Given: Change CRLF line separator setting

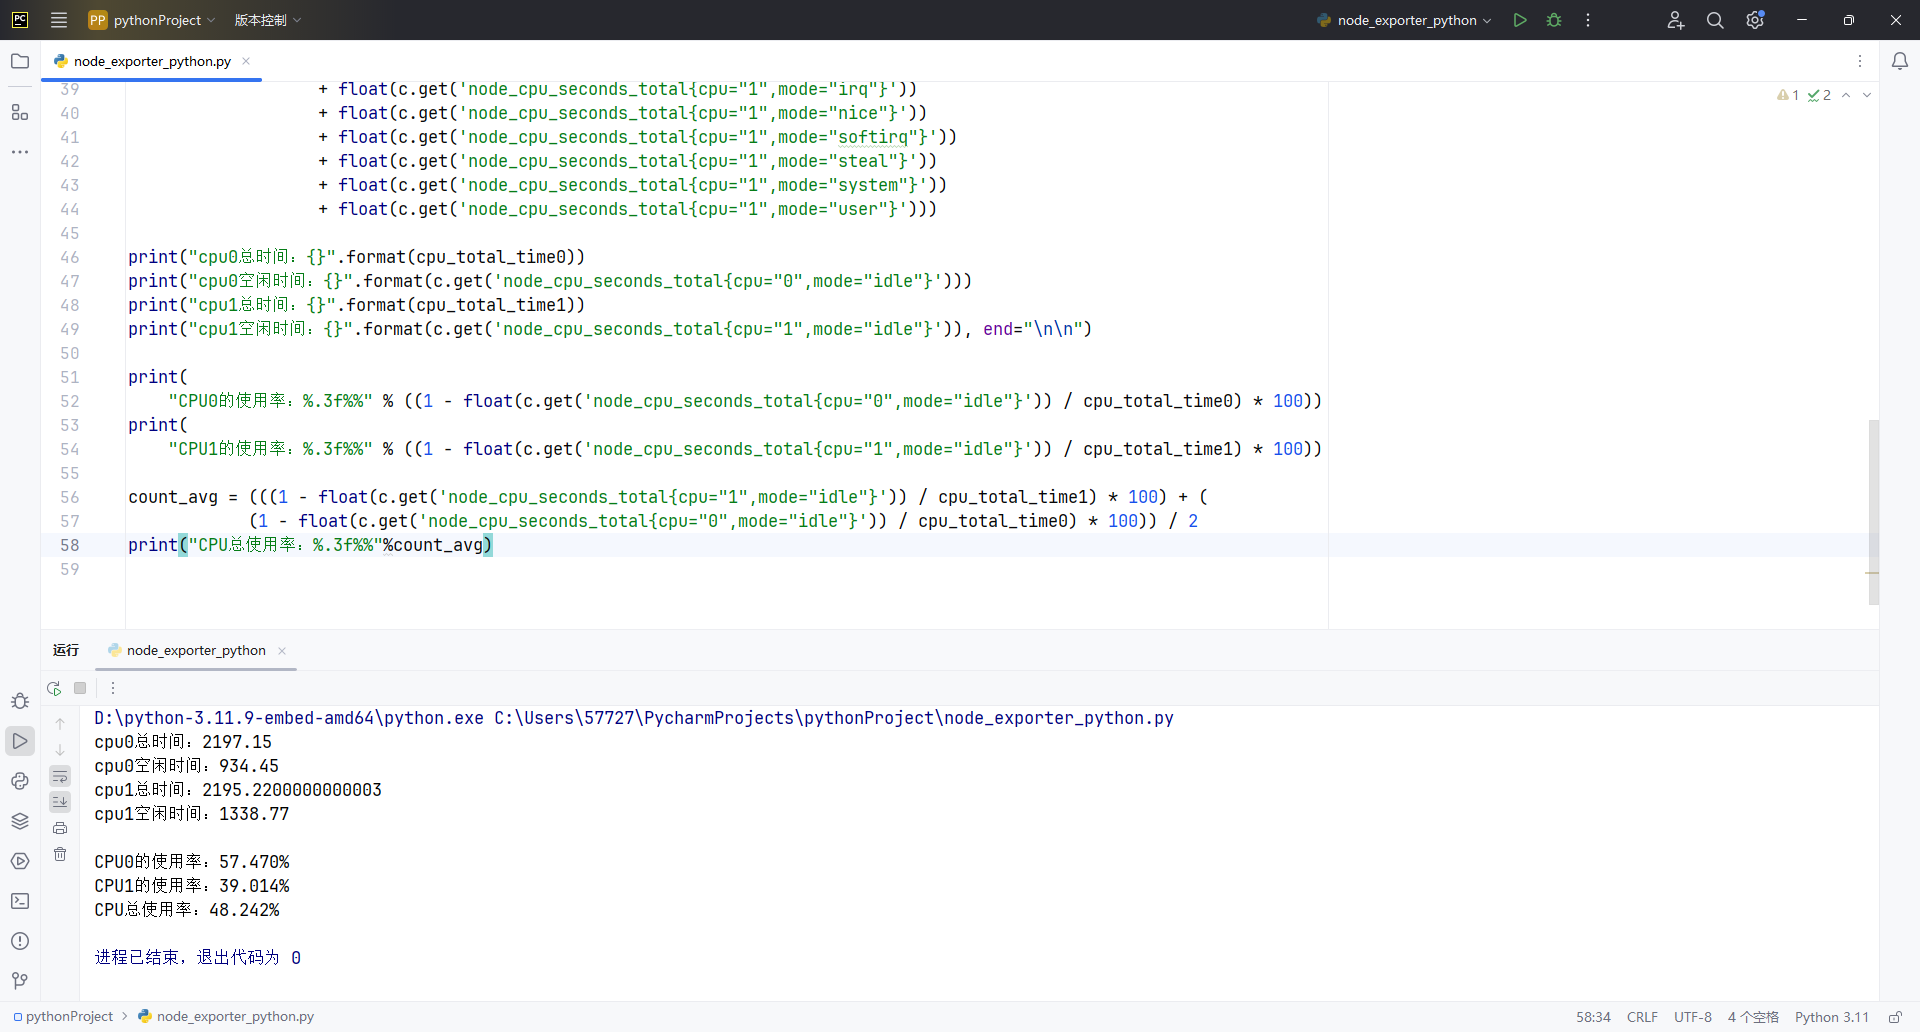Looking at the screenshot, I should point(1642,1017).
